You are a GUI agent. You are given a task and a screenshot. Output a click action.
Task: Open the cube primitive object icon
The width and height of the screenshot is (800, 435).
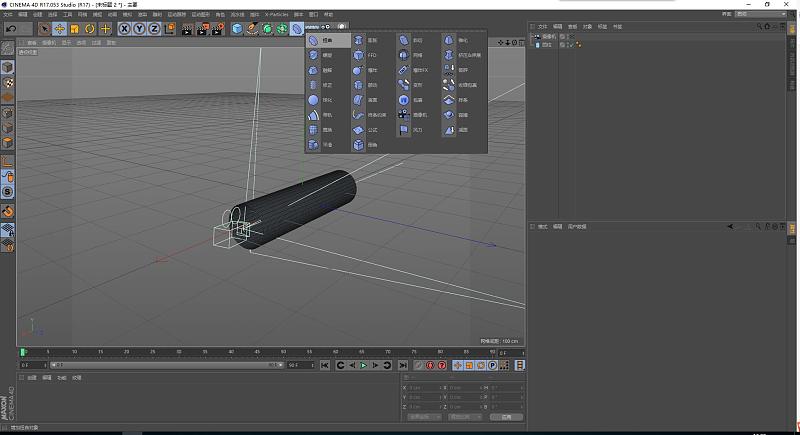[x=237, y=29]
